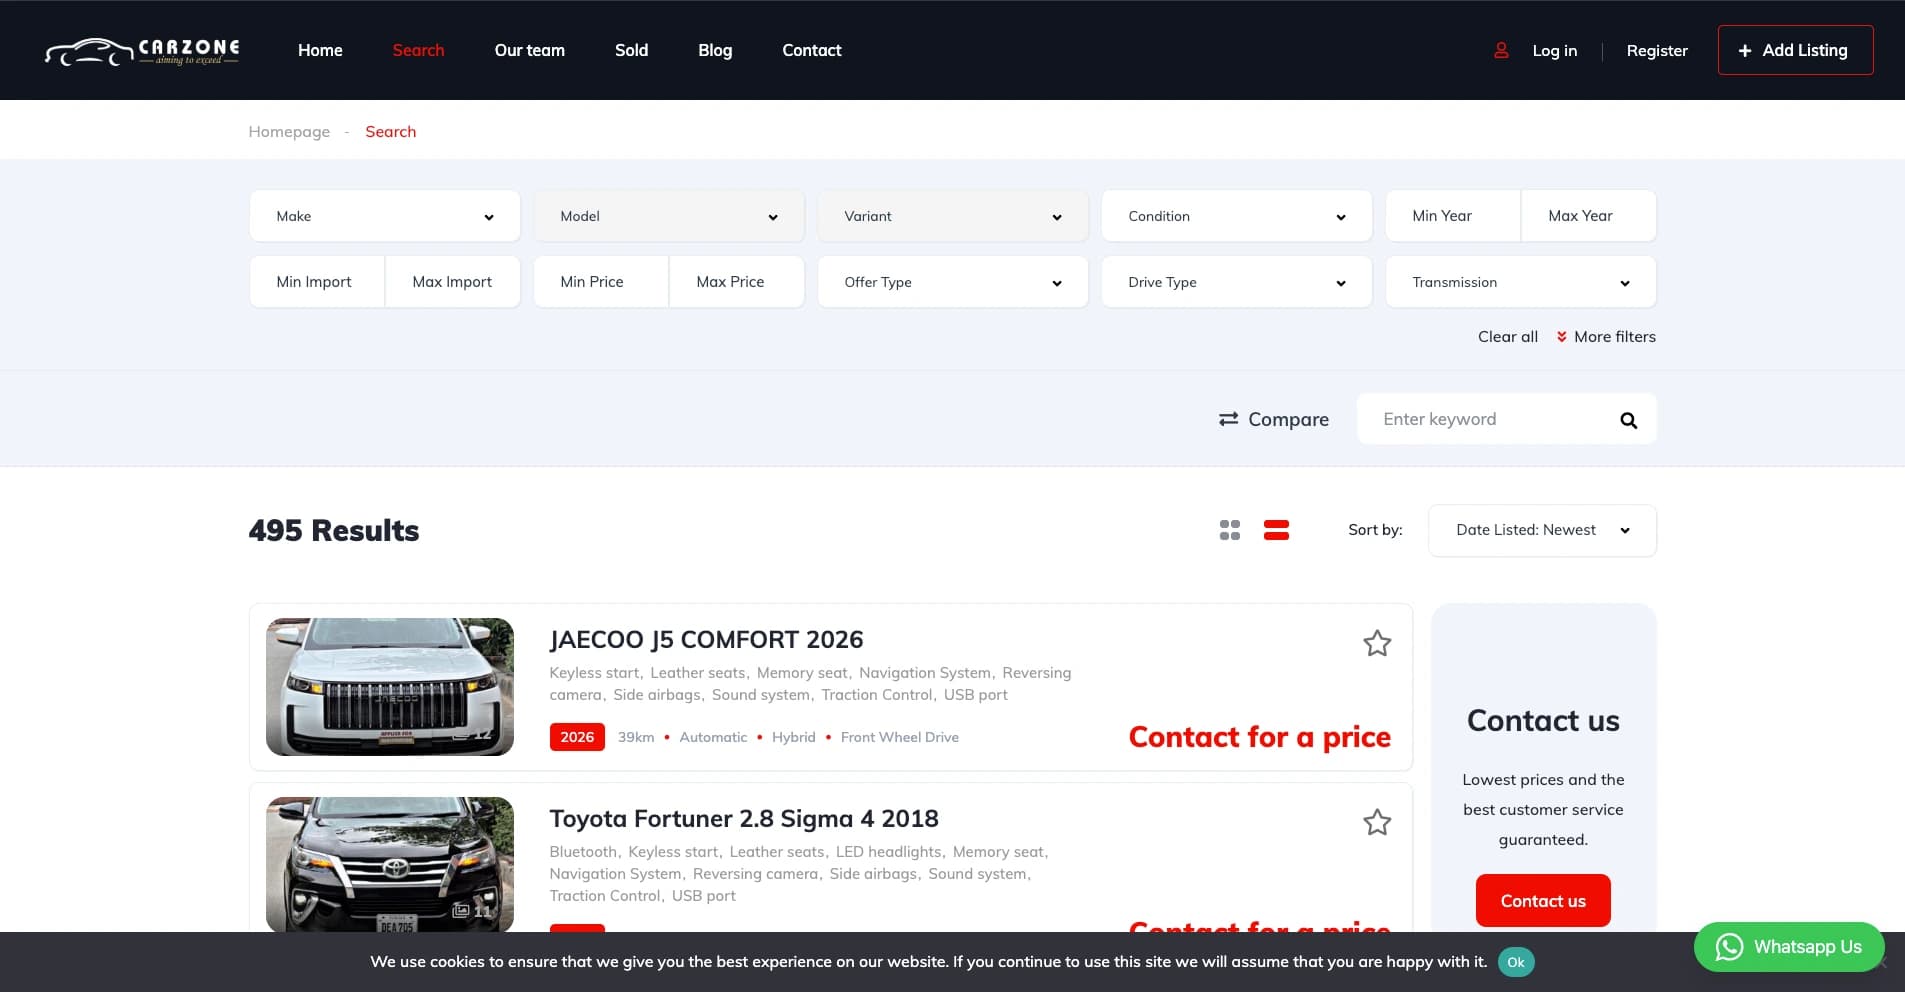1905x992 pixels.
Task: Open the Blog menu item
Action: pos(715,50)
